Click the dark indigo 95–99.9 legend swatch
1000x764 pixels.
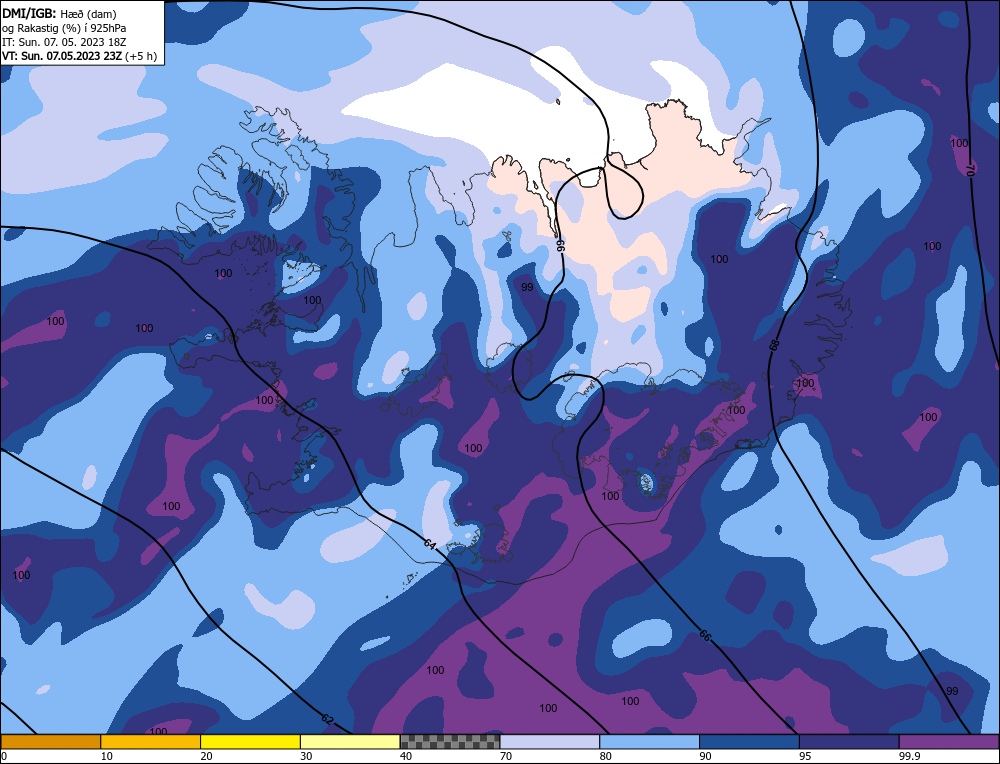[849, 741]
